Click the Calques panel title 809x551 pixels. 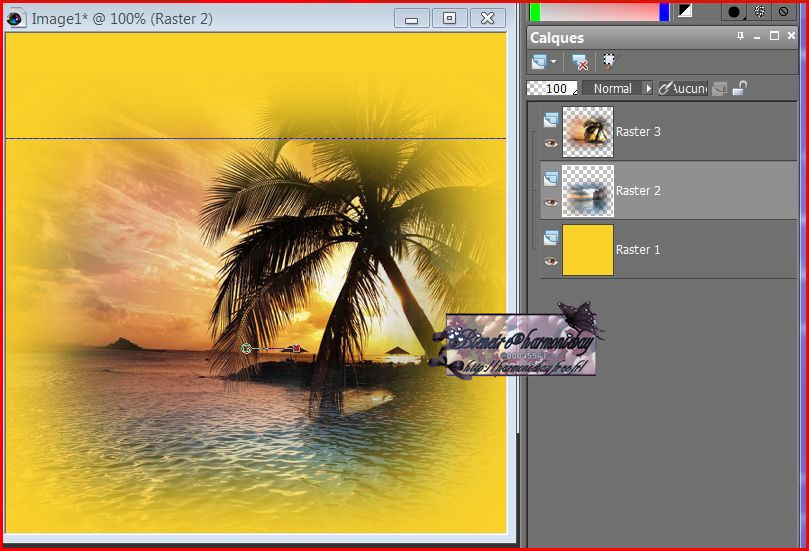[x=557, y=38]
